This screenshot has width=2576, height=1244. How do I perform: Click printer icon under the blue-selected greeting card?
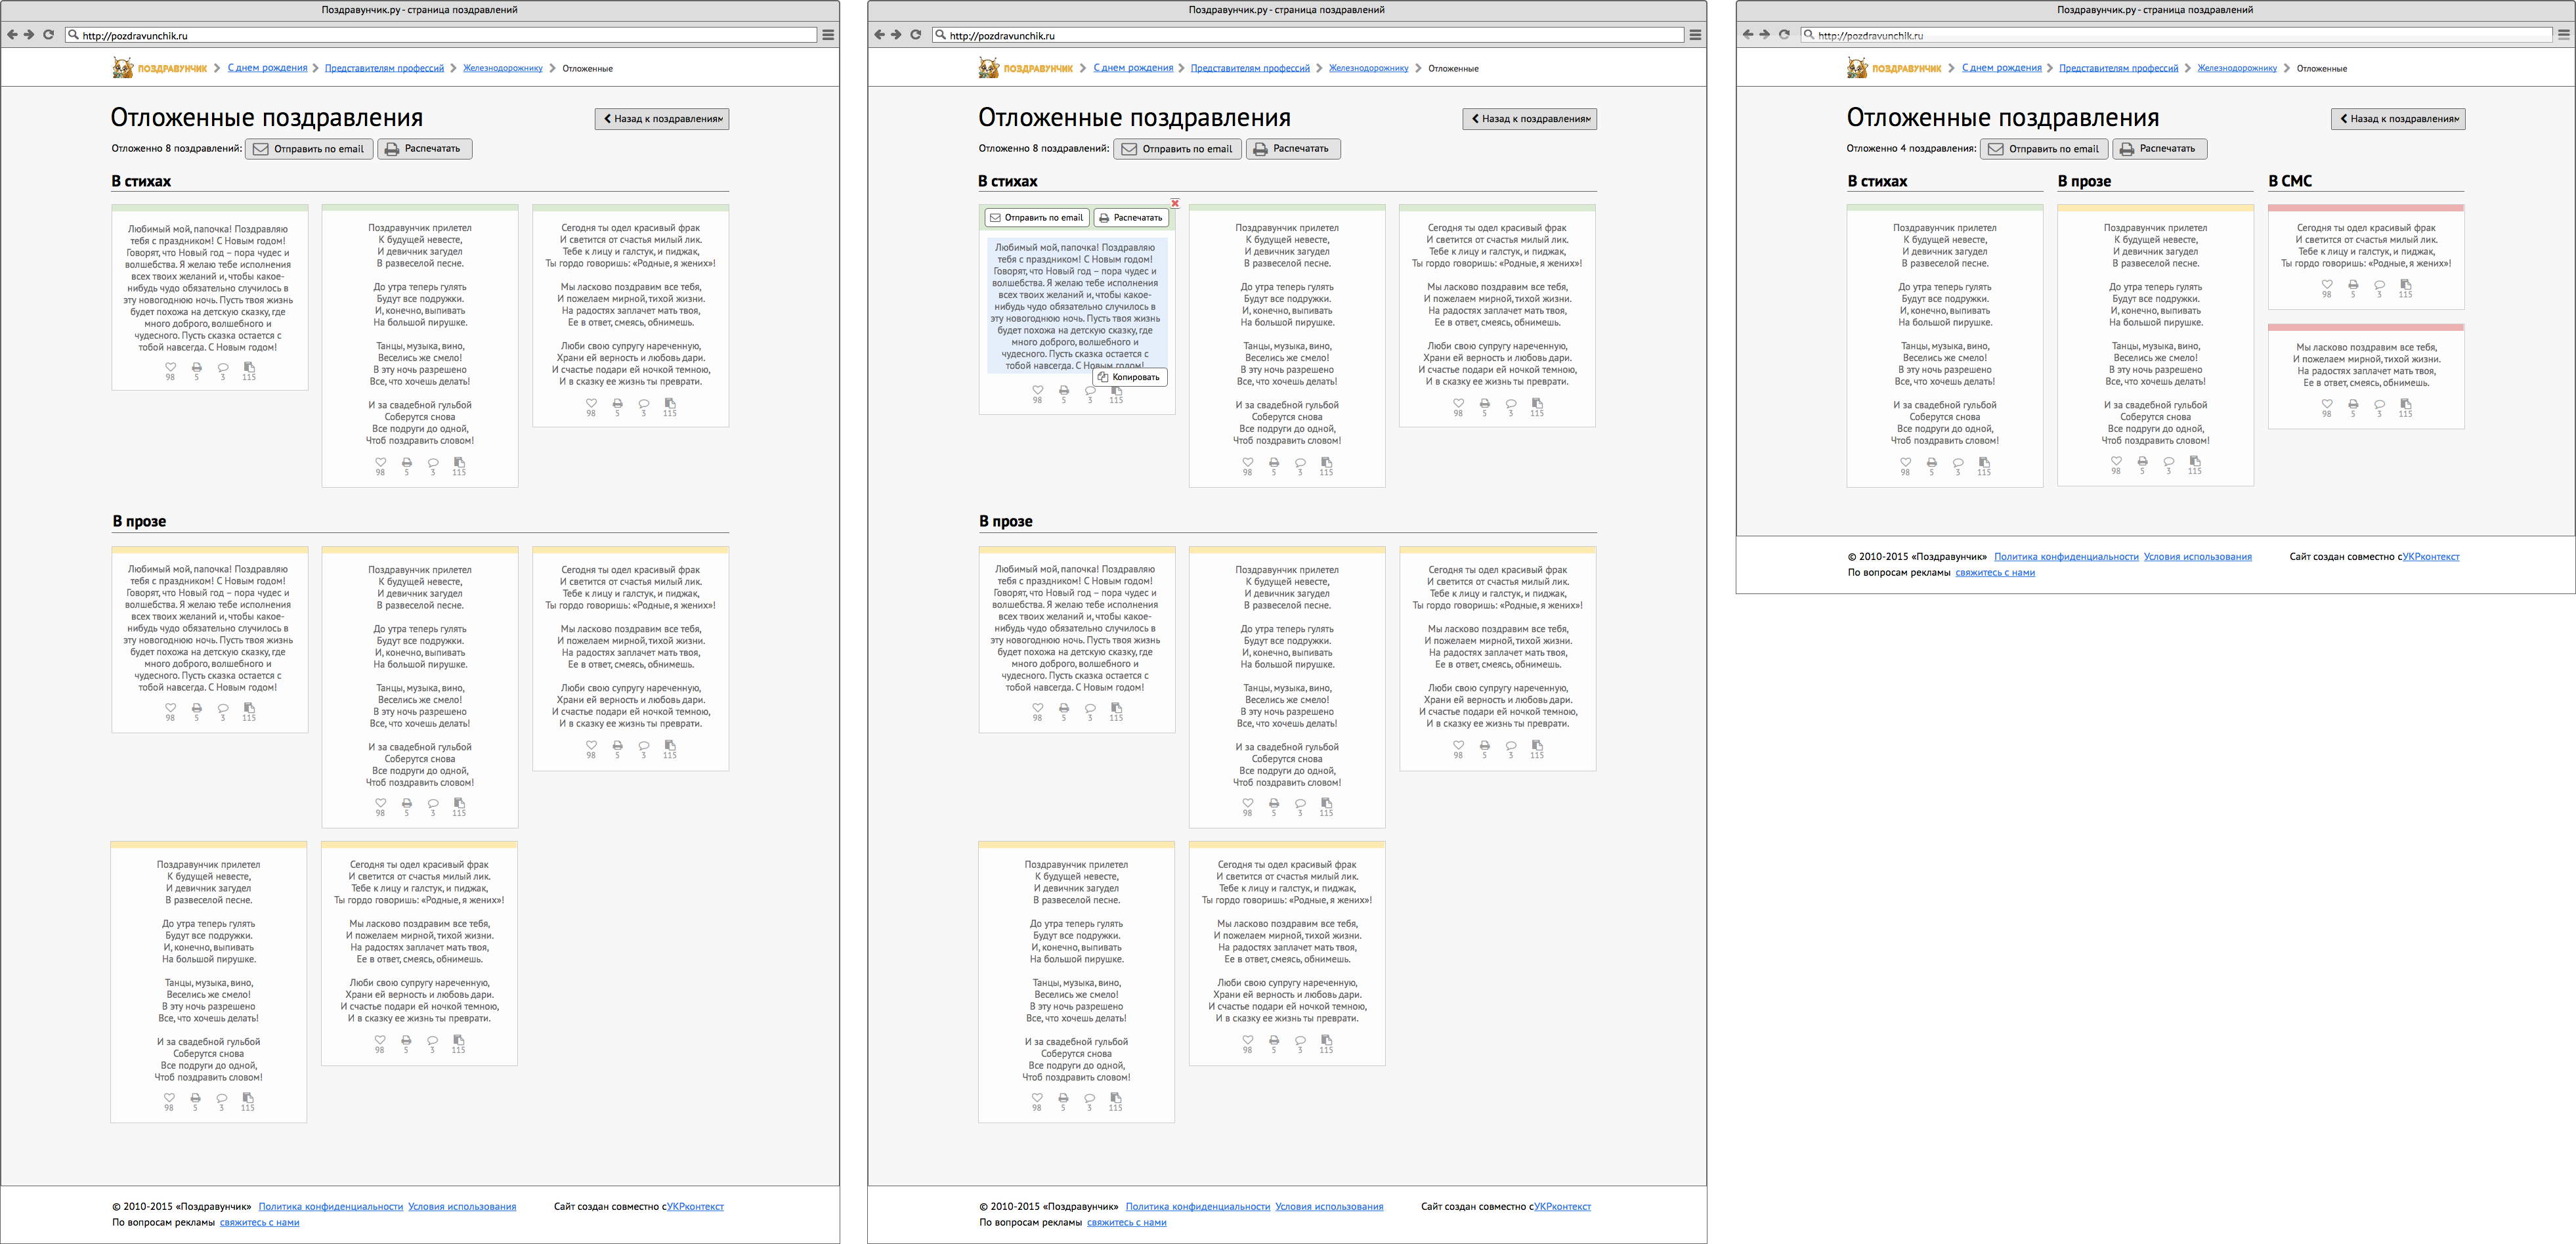pyautogui.click(x=1063, y=391)
